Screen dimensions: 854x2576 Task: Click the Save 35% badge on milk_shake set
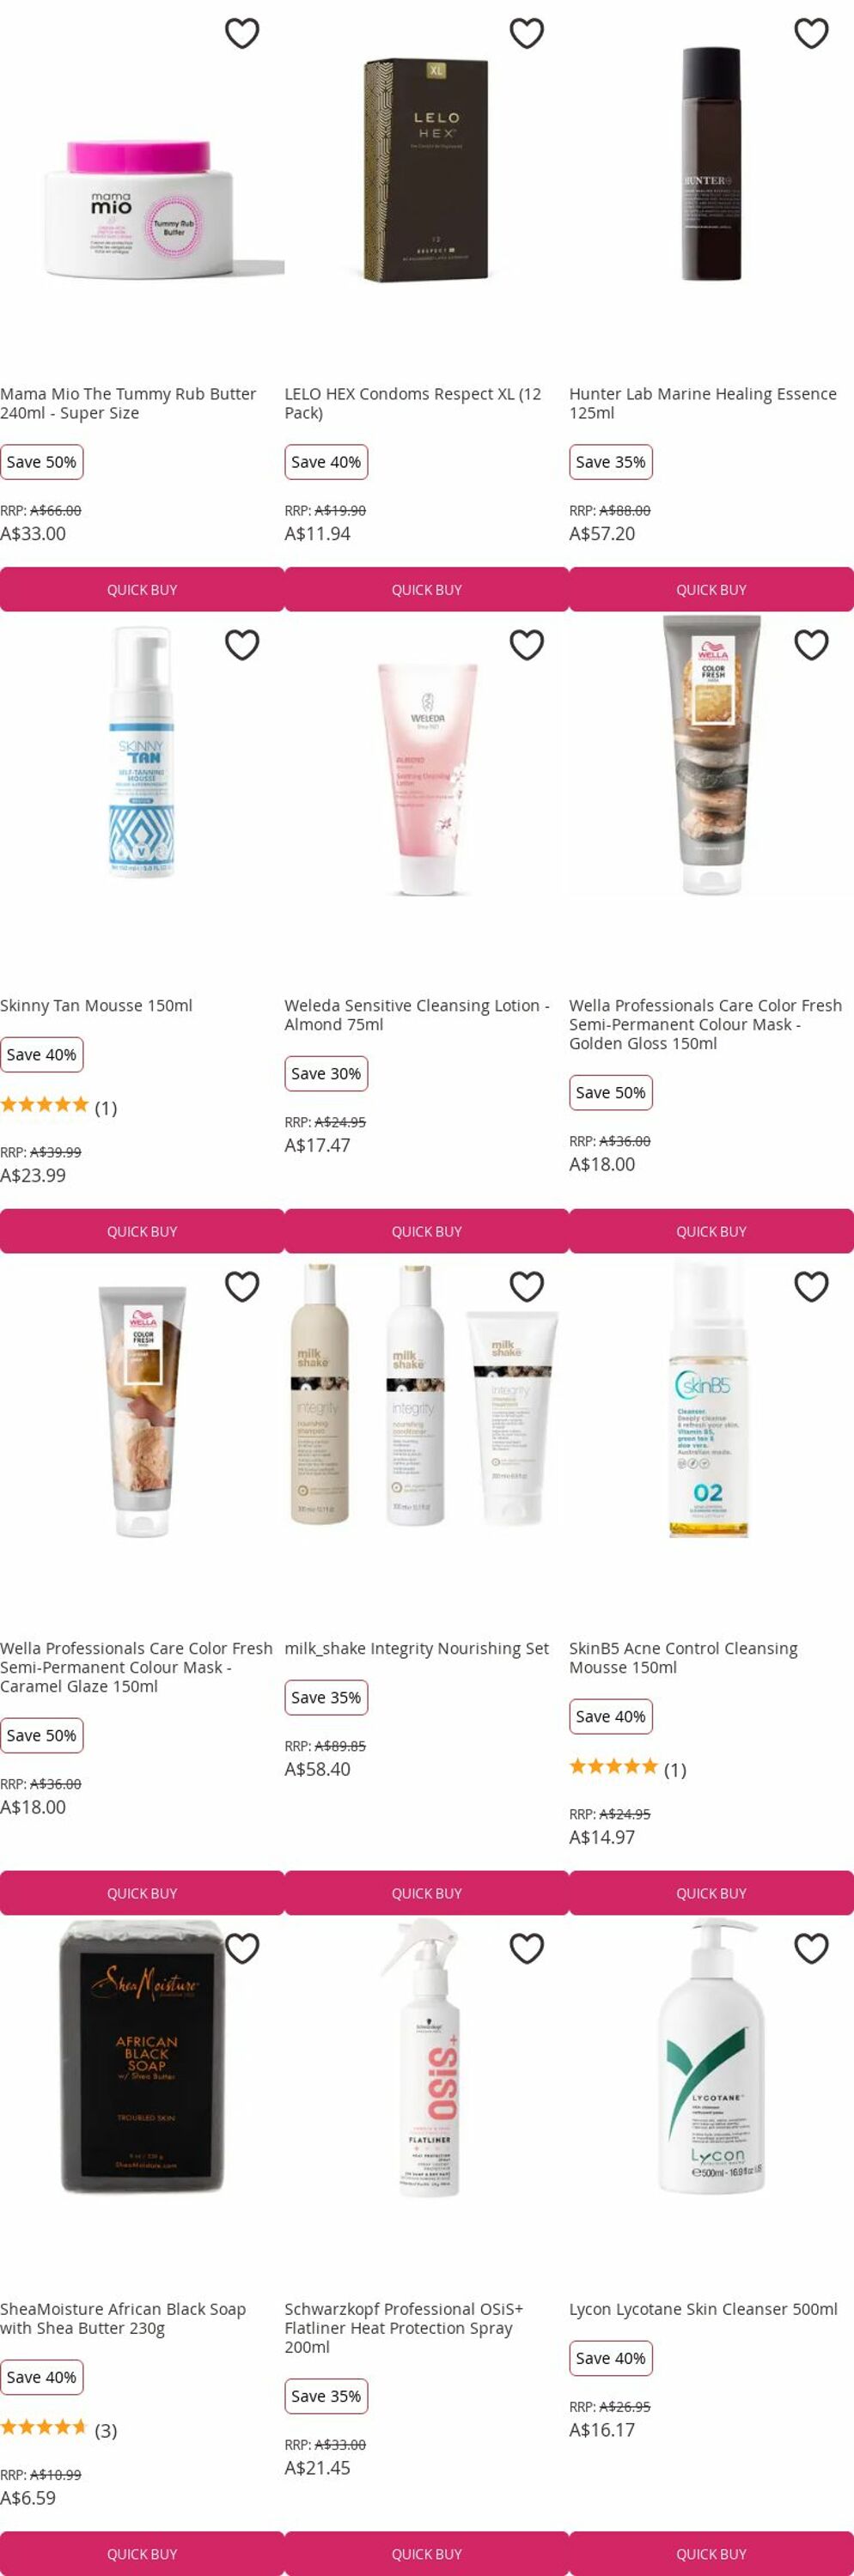click(x=326, y=1697)
